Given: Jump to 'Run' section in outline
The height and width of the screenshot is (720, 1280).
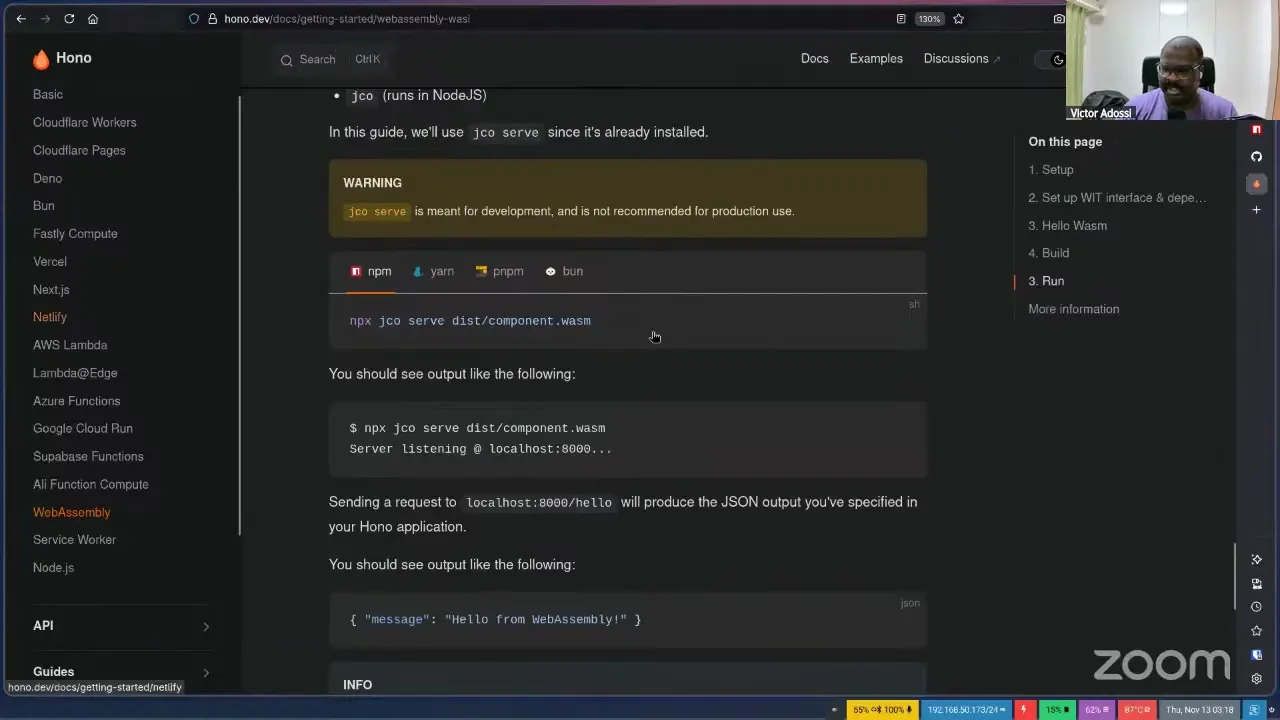Looking at the screenshot, I should (x=1046, y=282).
